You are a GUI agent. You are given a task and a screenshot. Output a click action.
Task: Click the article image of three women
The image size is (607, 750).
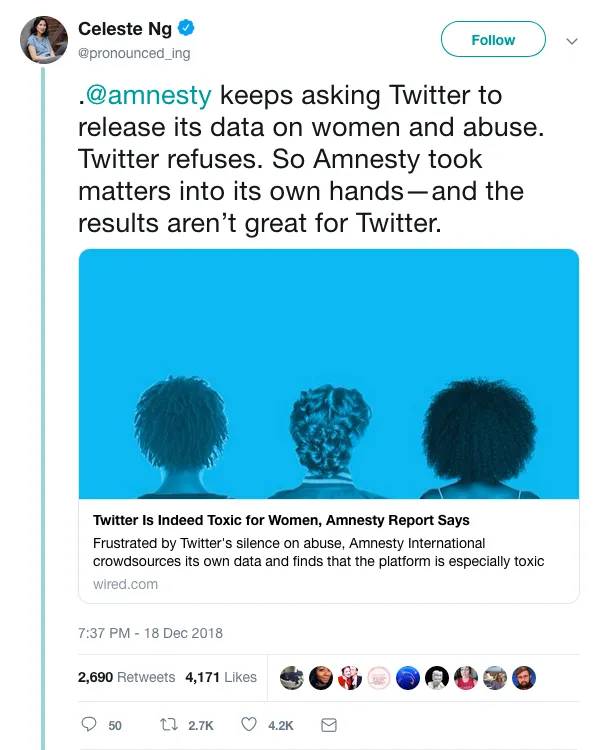329,374
